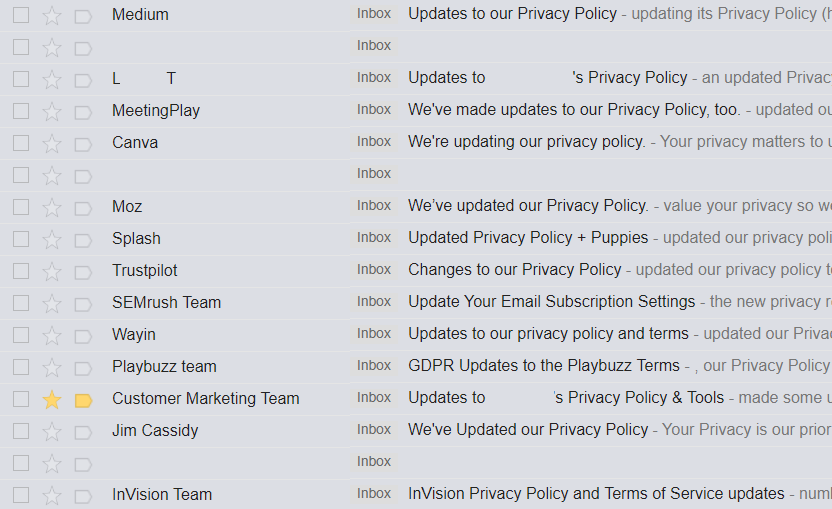Select the Medium email checkbox
Image resolution: width=832 pixels, height=509 pixels.
click(x=21, y=15)
